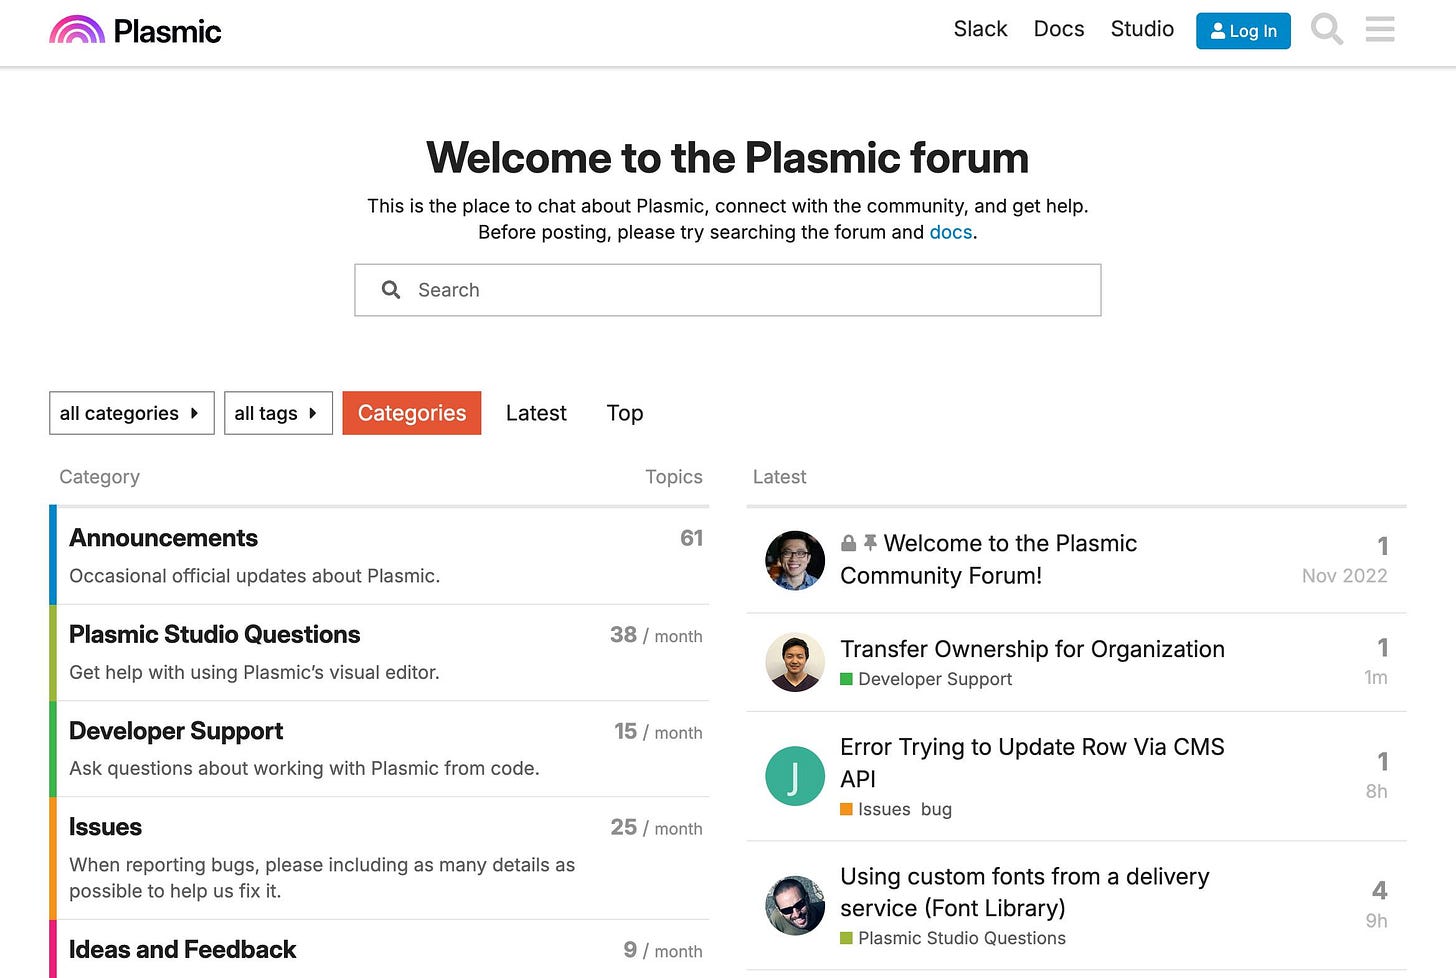Open the Plasmic Studio Questions category
This screenshot has width=1456, height=978.
coord(215,635)
